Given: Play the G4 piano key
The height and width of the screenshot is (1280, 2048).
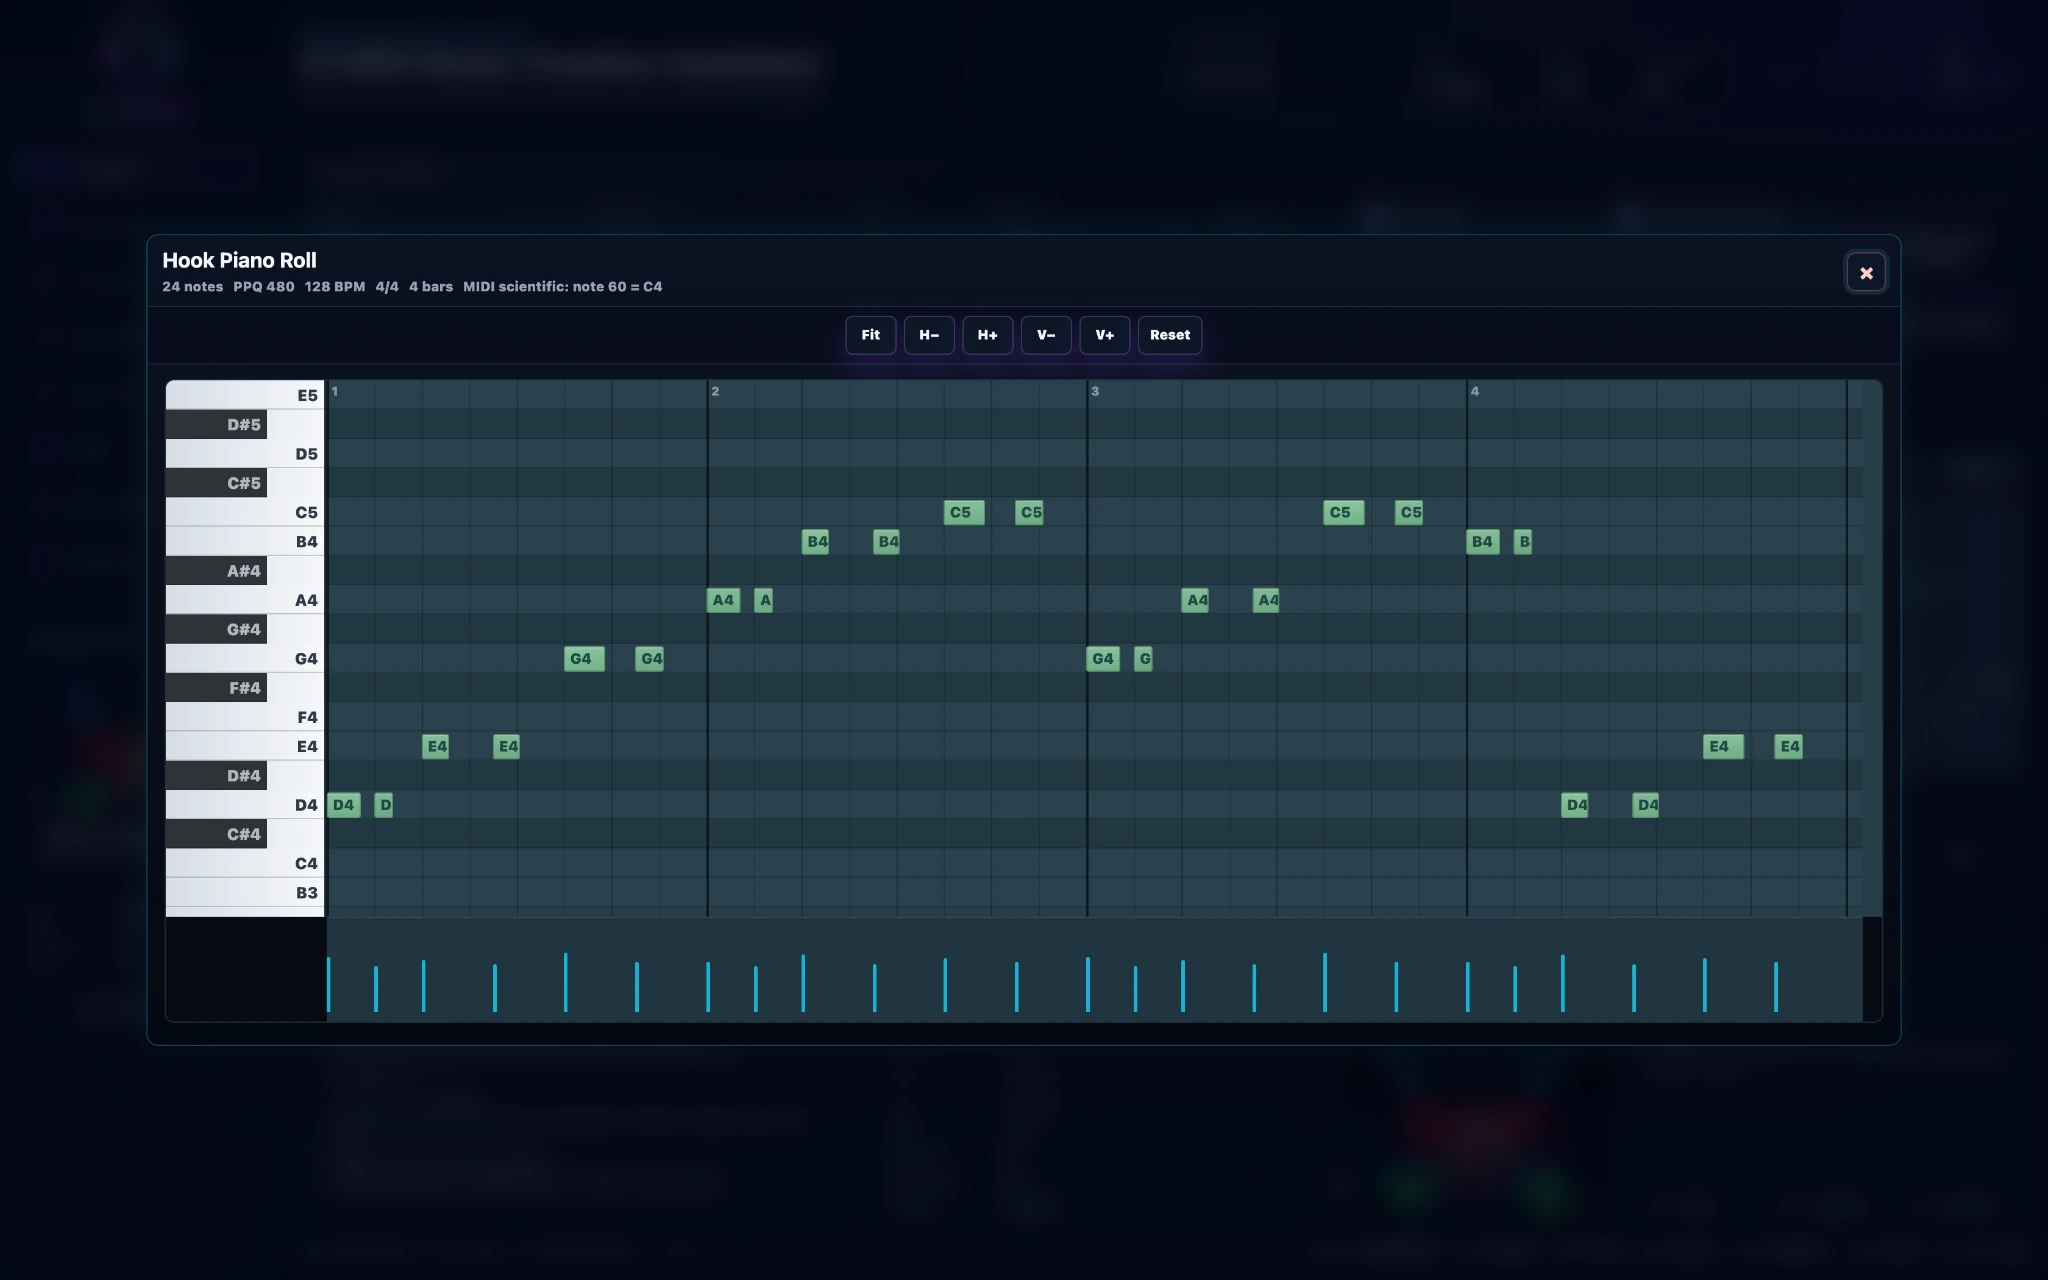Looking at the screenshot, I should pos(245,658).
